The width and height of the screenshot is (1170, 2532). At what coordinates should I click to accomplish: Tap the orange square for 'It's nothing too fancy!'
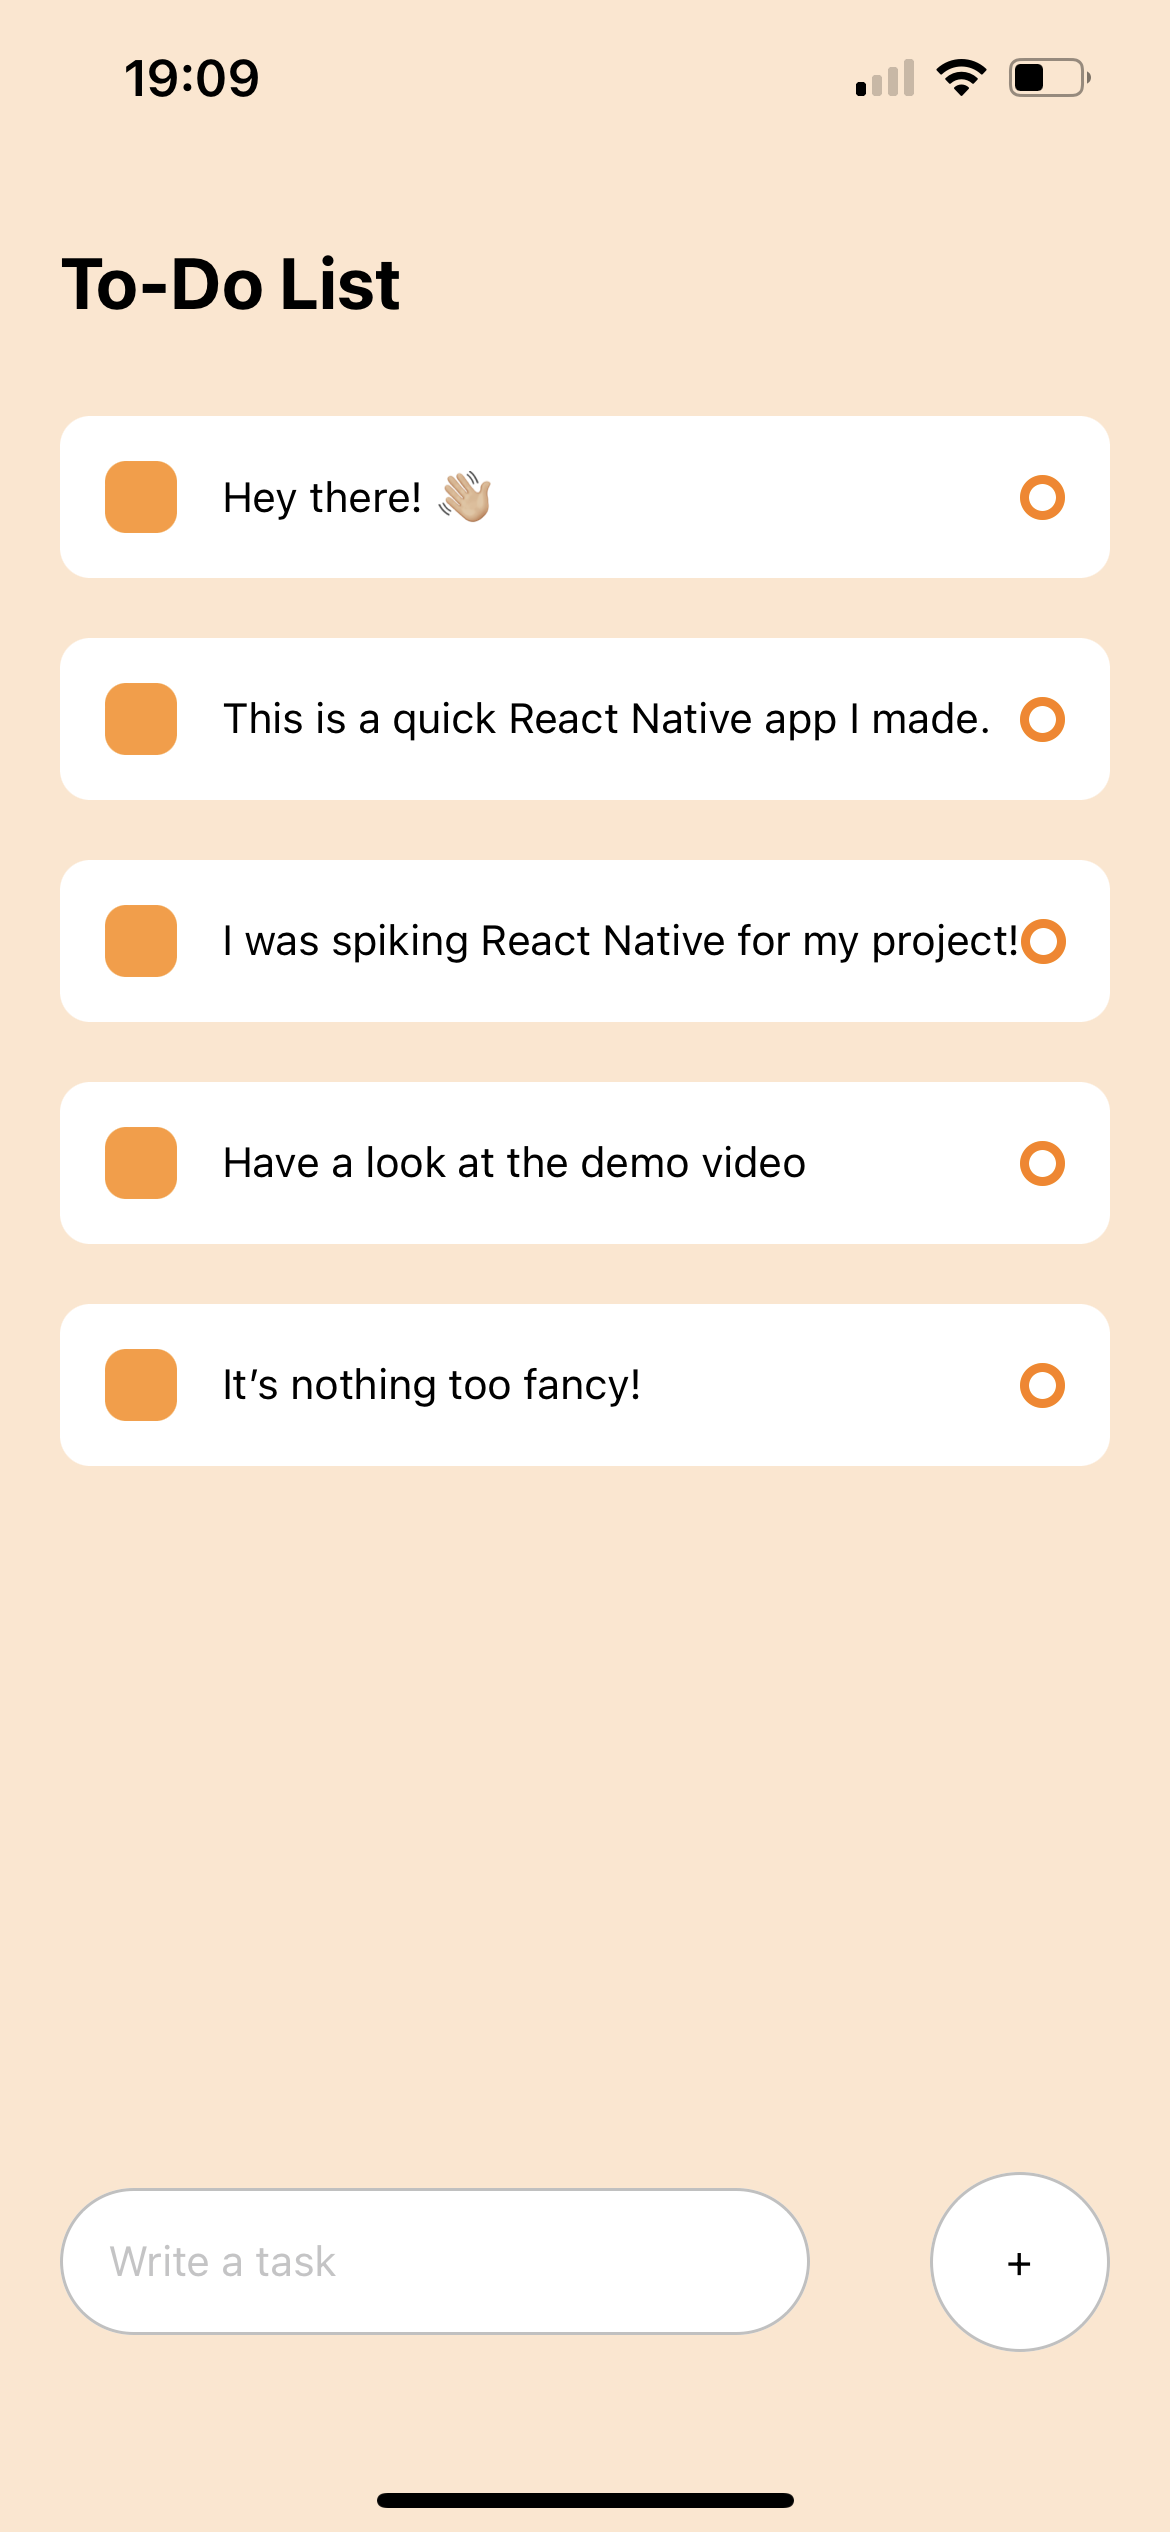click(141, 1385)
